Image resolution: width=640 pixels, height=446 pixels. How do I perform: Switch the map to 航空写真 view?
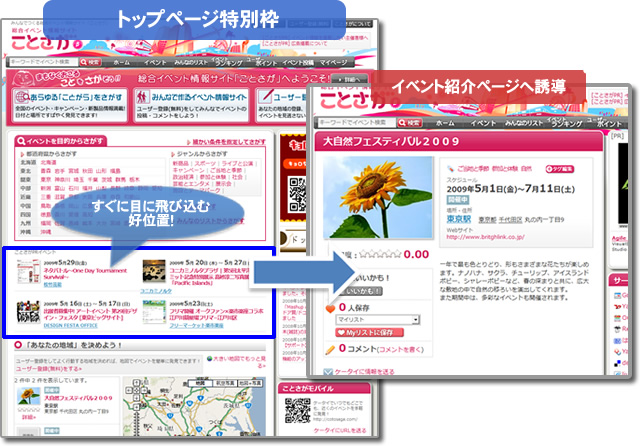pyautogui.click(x=225, y=383)
